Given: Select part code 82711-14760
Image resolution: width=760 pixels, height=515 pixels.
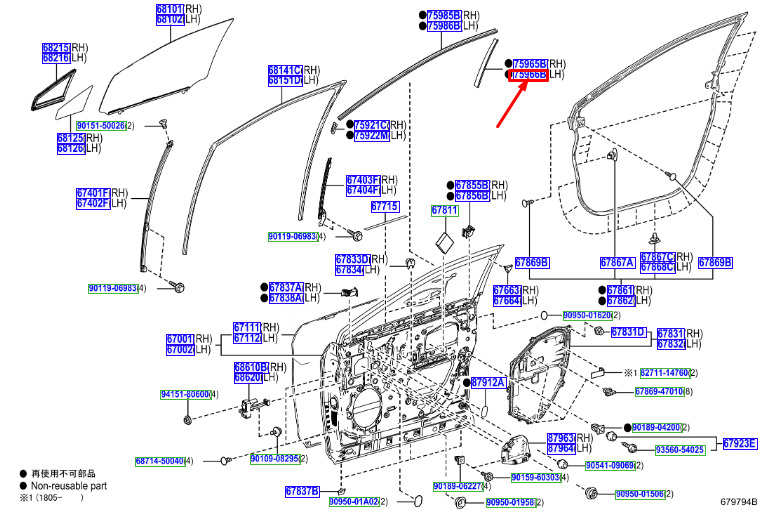Looking at the screenshot, I should click(x=665, y=373).
